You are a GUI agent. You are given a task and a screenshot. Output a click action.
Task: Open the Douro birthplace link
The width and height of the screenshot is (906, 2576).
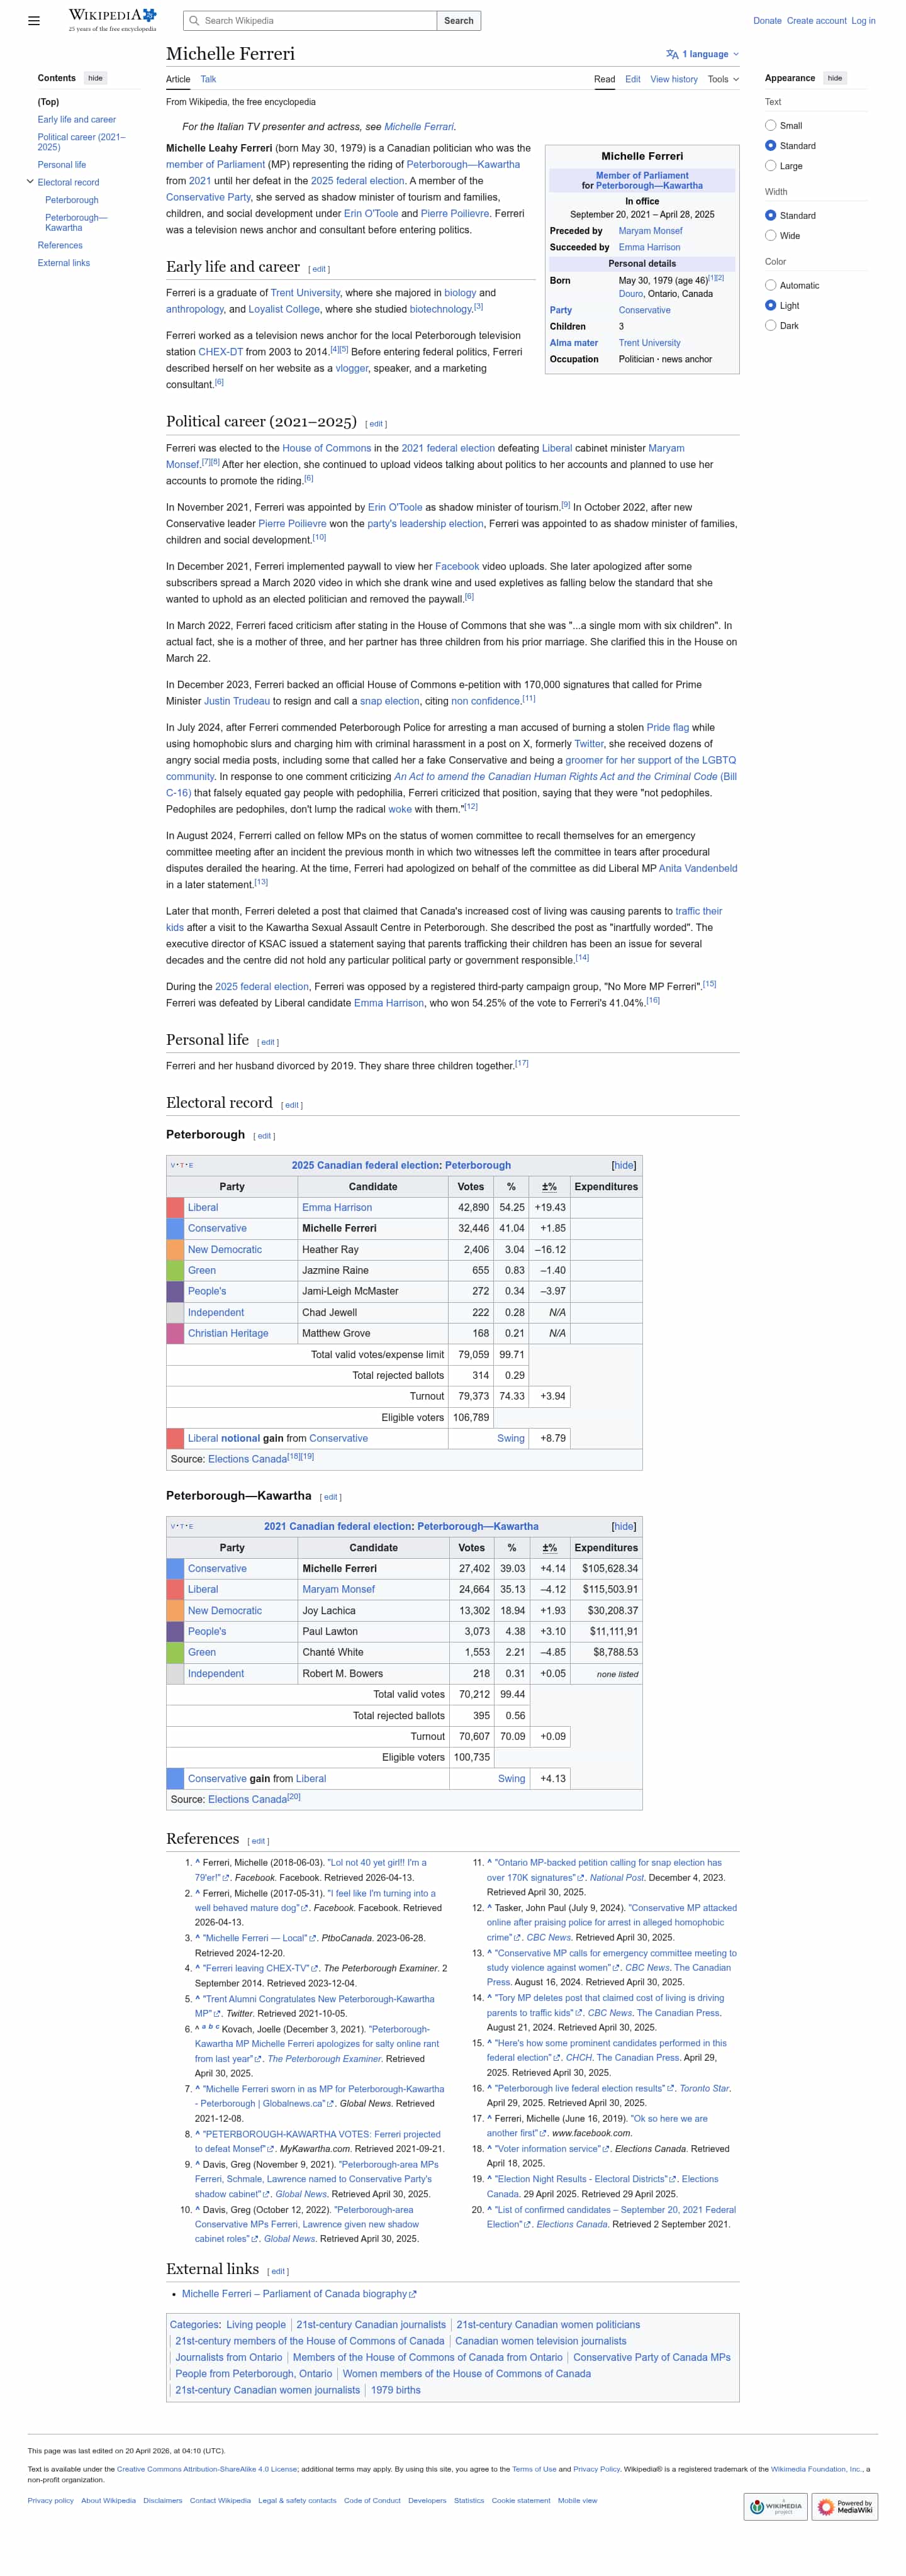630,294
